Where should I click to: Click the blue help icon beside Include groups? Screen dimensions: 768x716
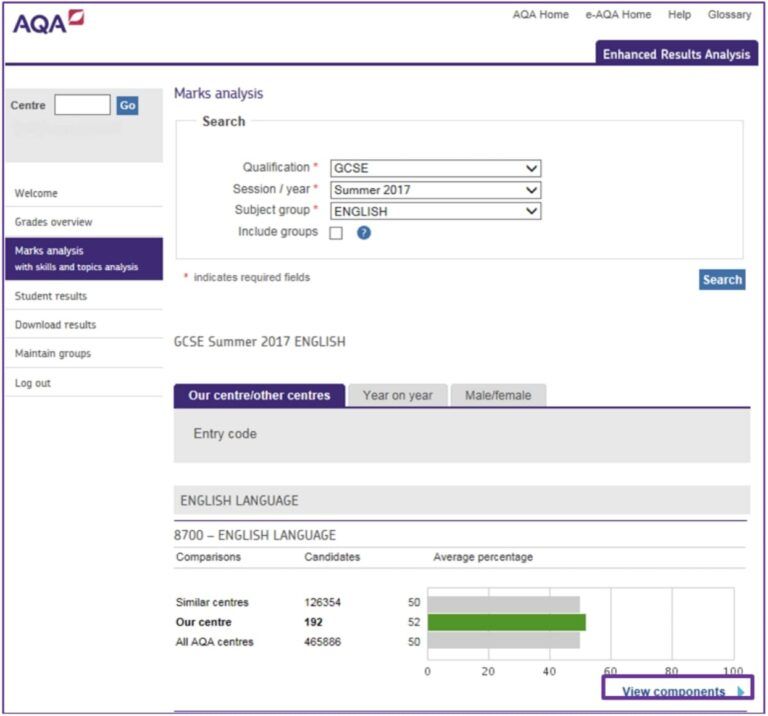click(364, 233)
